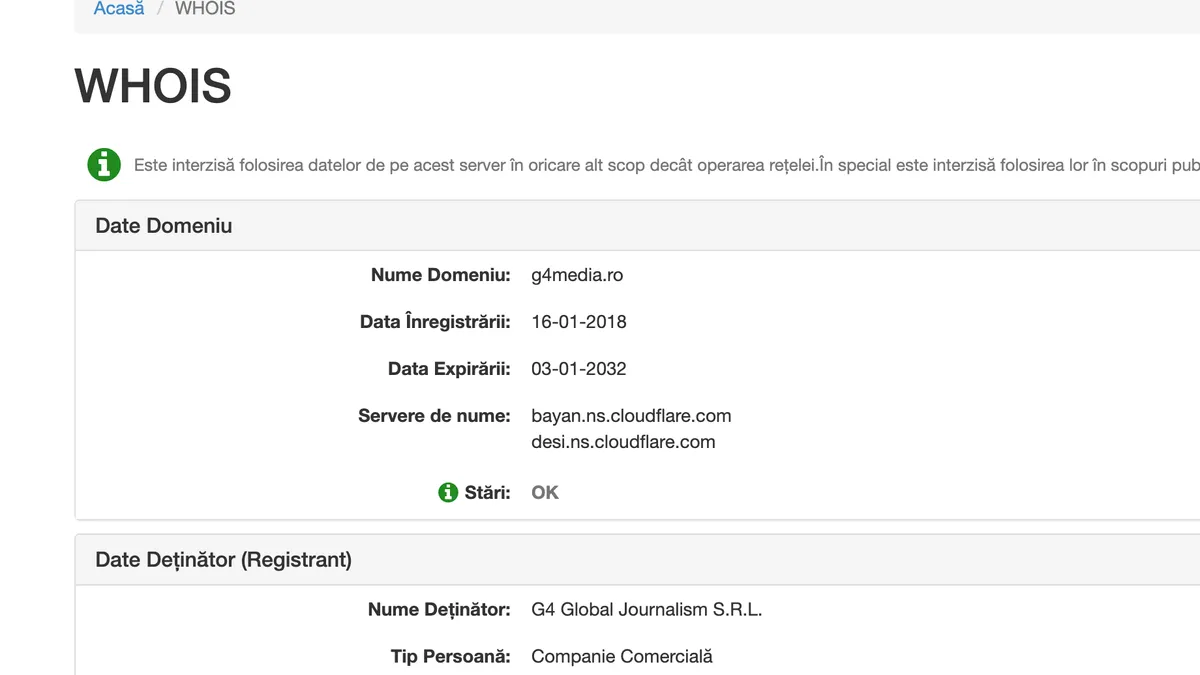Open the Acasă breadcrumb link
Image resolution: width=1200 pixels, height=675 pixels.
click(119, 9)
